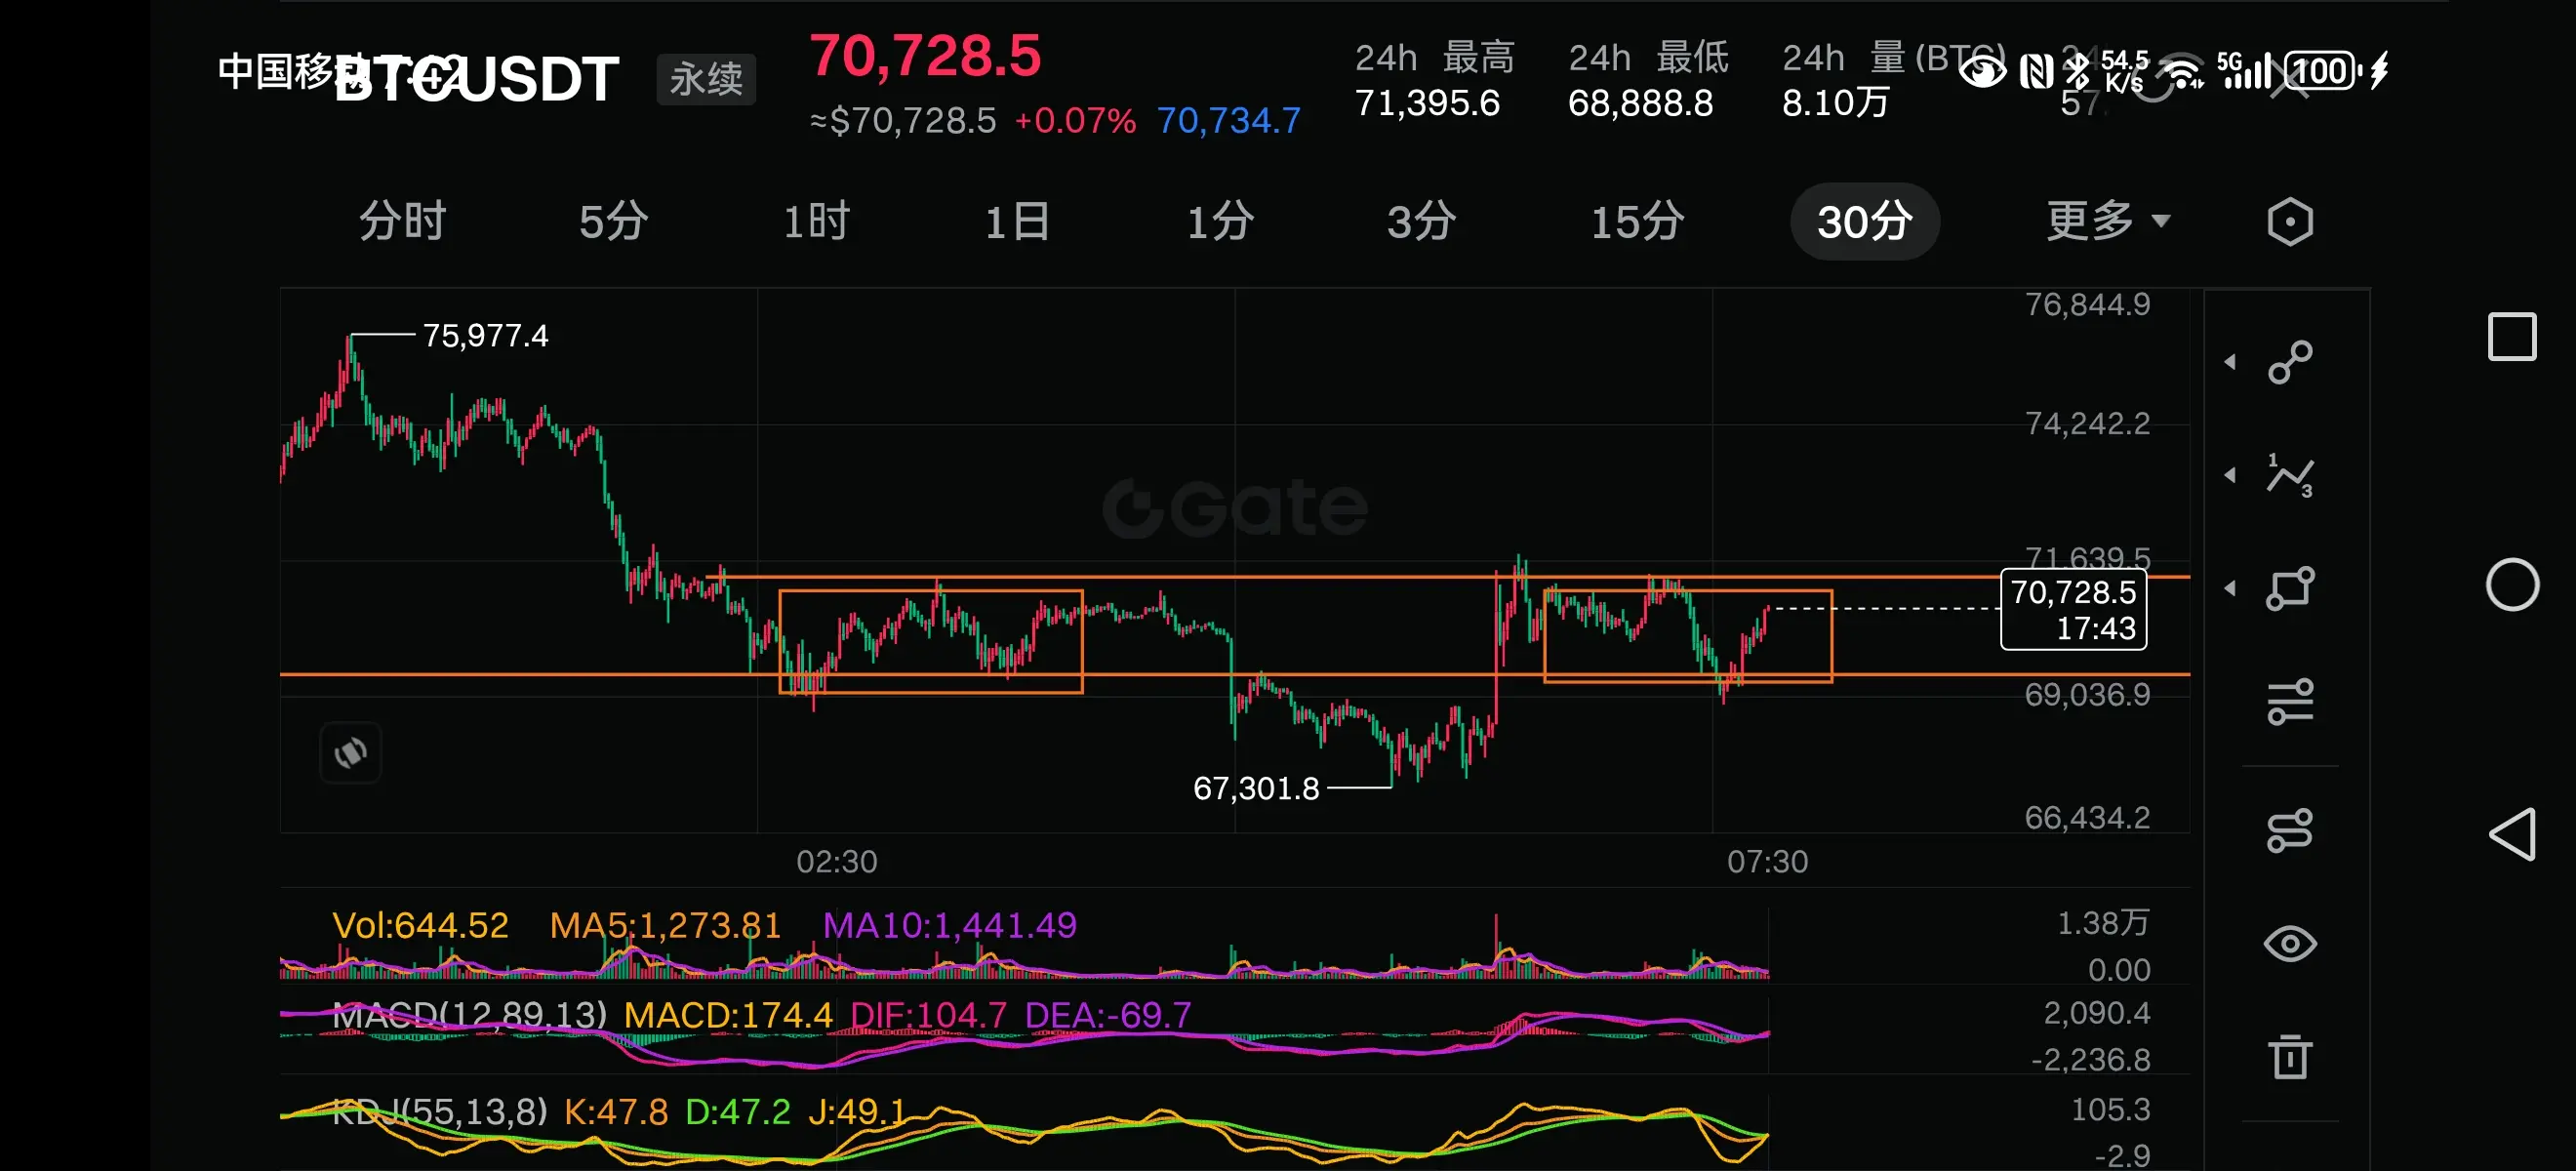Switch to the 1日 timeframe tab

point(1017,221)
